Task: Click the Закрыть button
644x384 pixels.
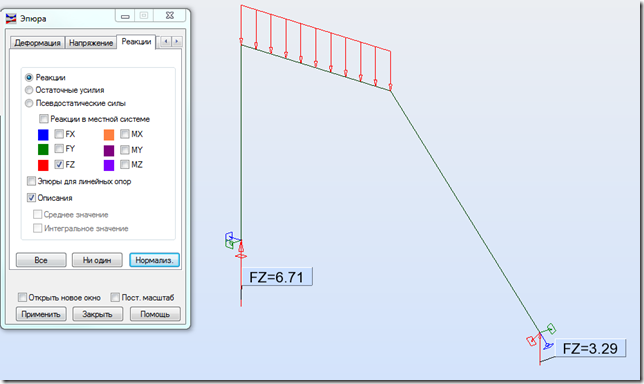Action: tap(98, 314)
